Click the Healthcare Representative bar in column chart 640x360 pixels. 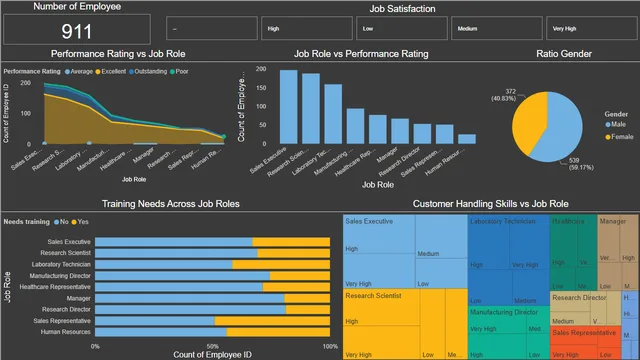378,129
